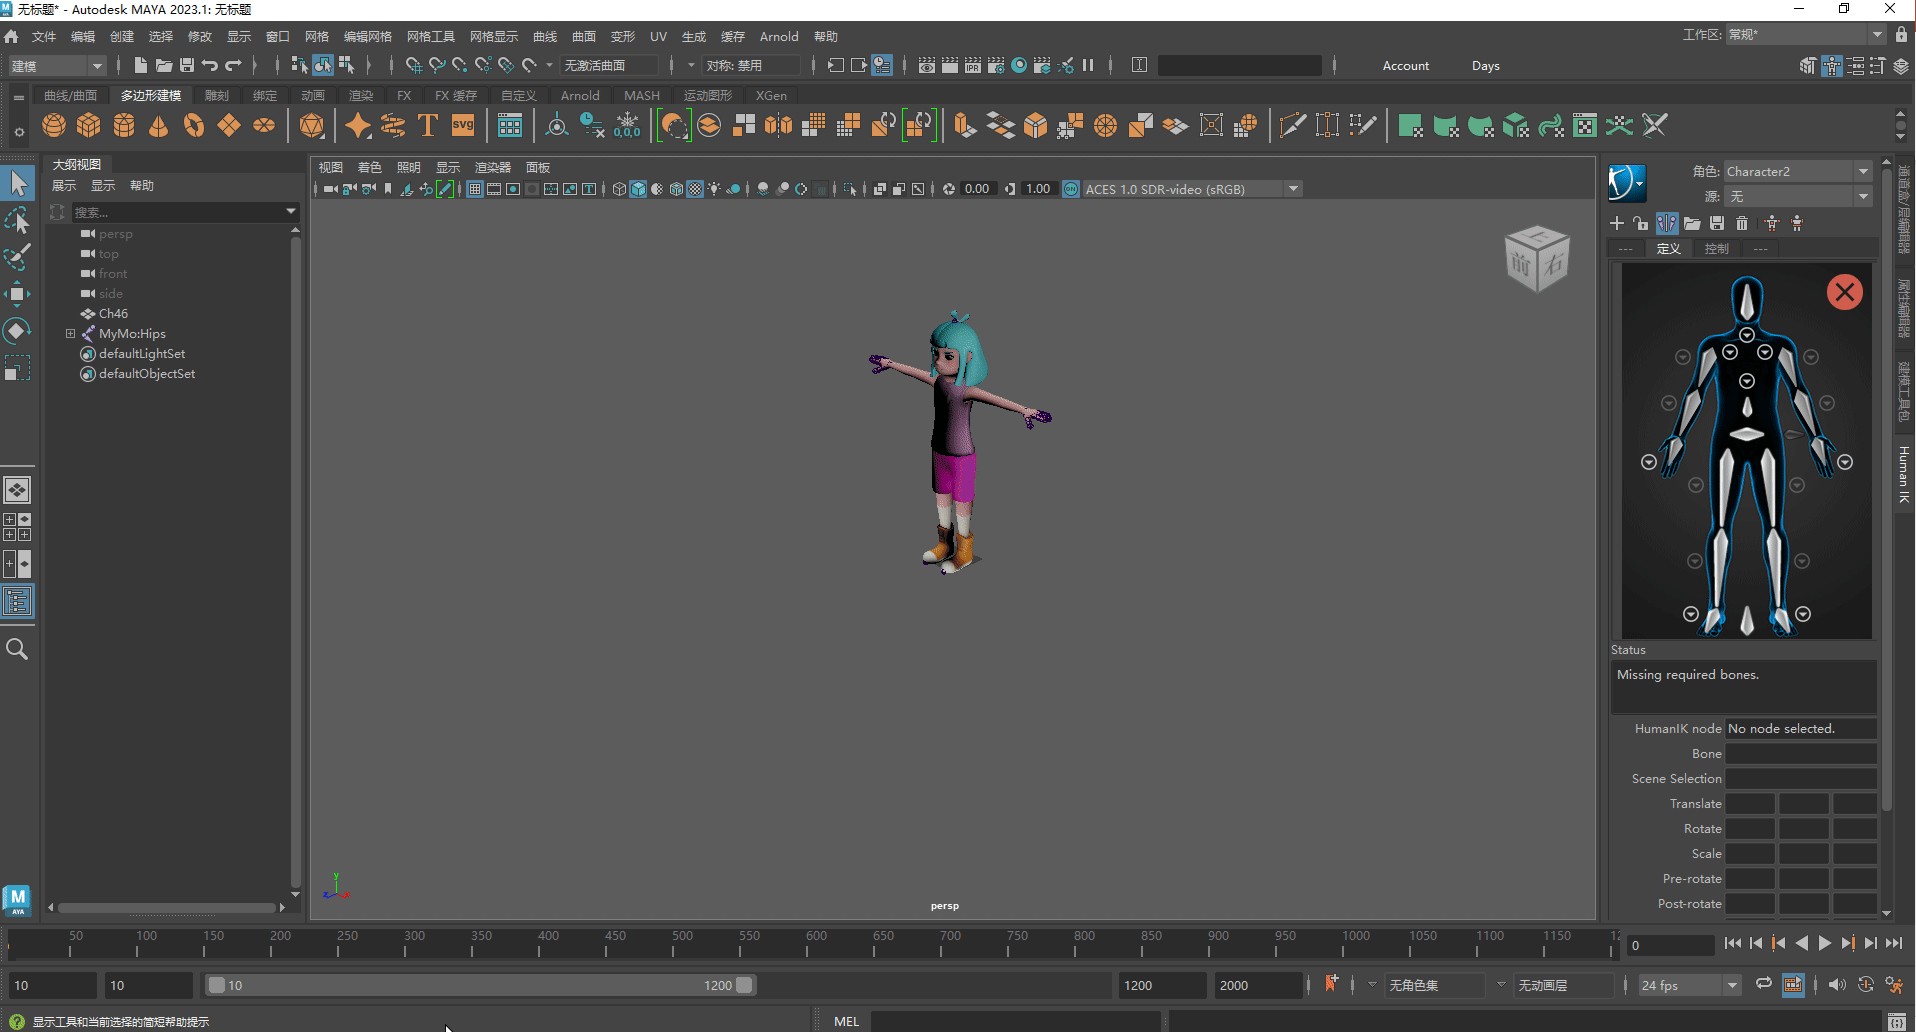Screen dimensions: 1916x1032
Task: Click the red X on the skeleton diagram
Action: 1845,291
